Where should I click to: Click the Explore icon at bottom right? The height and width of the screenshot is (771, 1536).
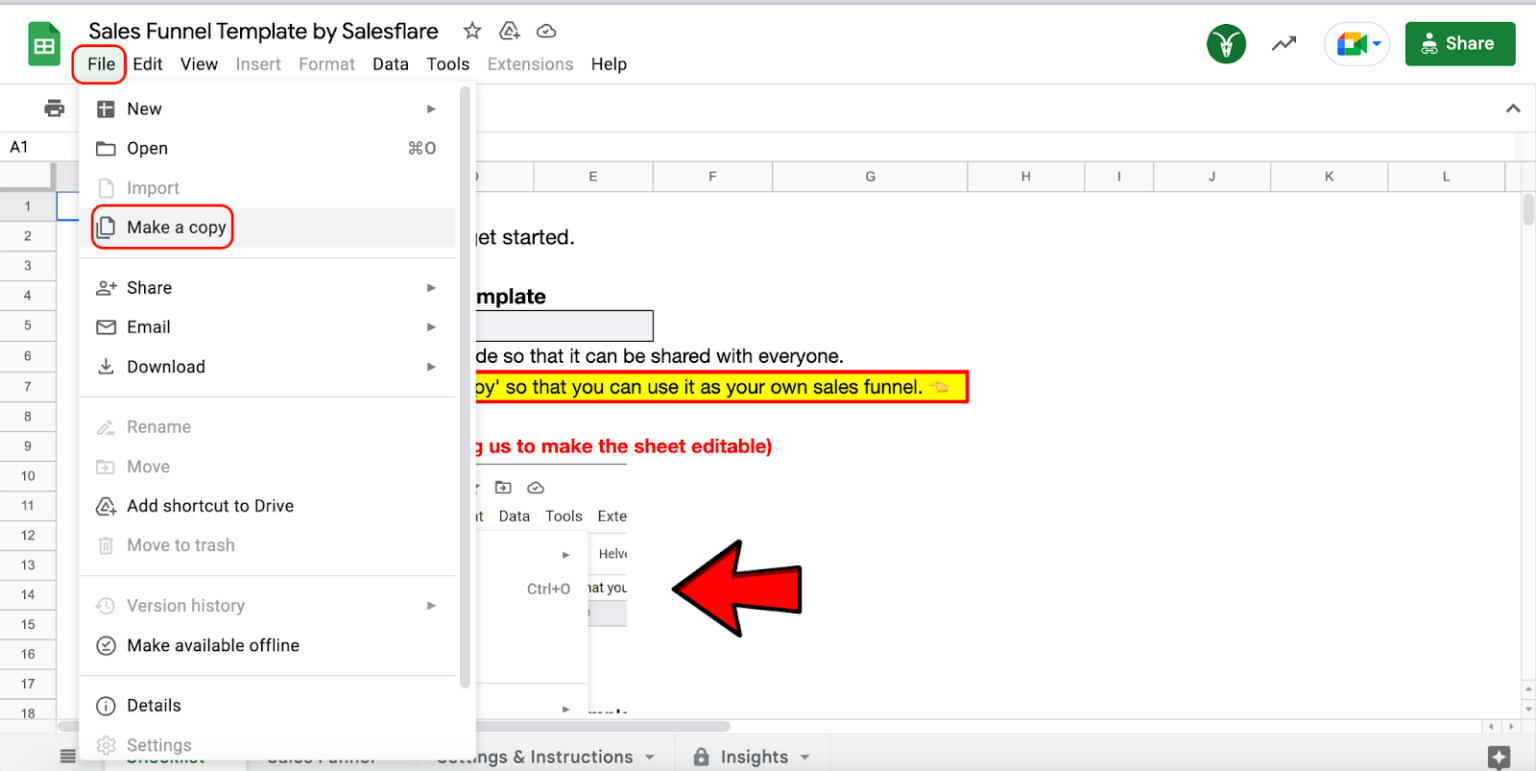click(1498, 756)
